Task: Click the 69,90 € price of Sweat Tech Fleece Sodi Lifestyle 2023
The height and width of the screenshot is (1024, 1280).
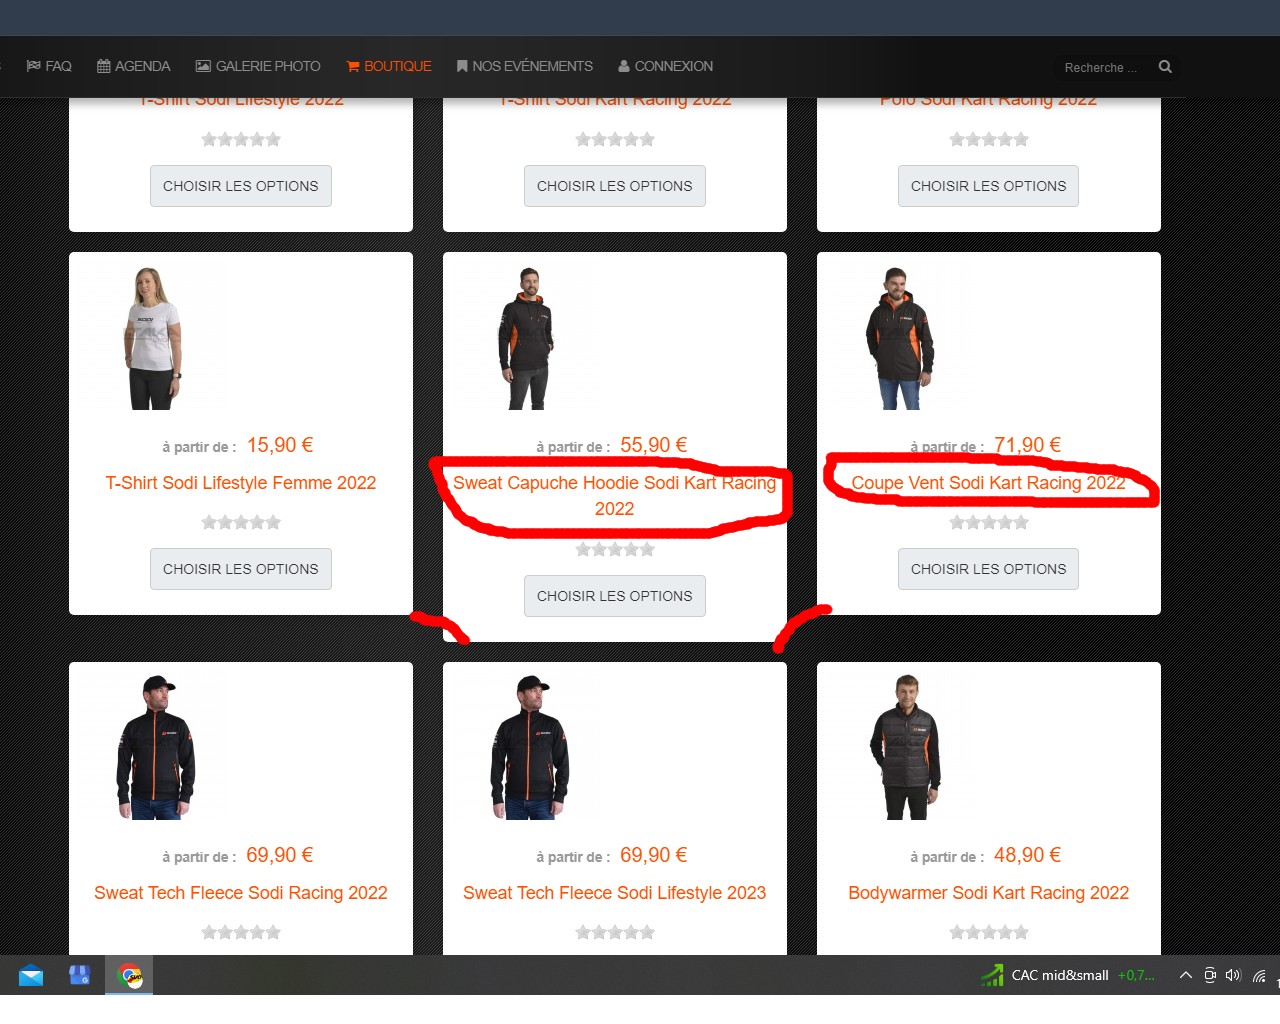Action: click(654, 855)
